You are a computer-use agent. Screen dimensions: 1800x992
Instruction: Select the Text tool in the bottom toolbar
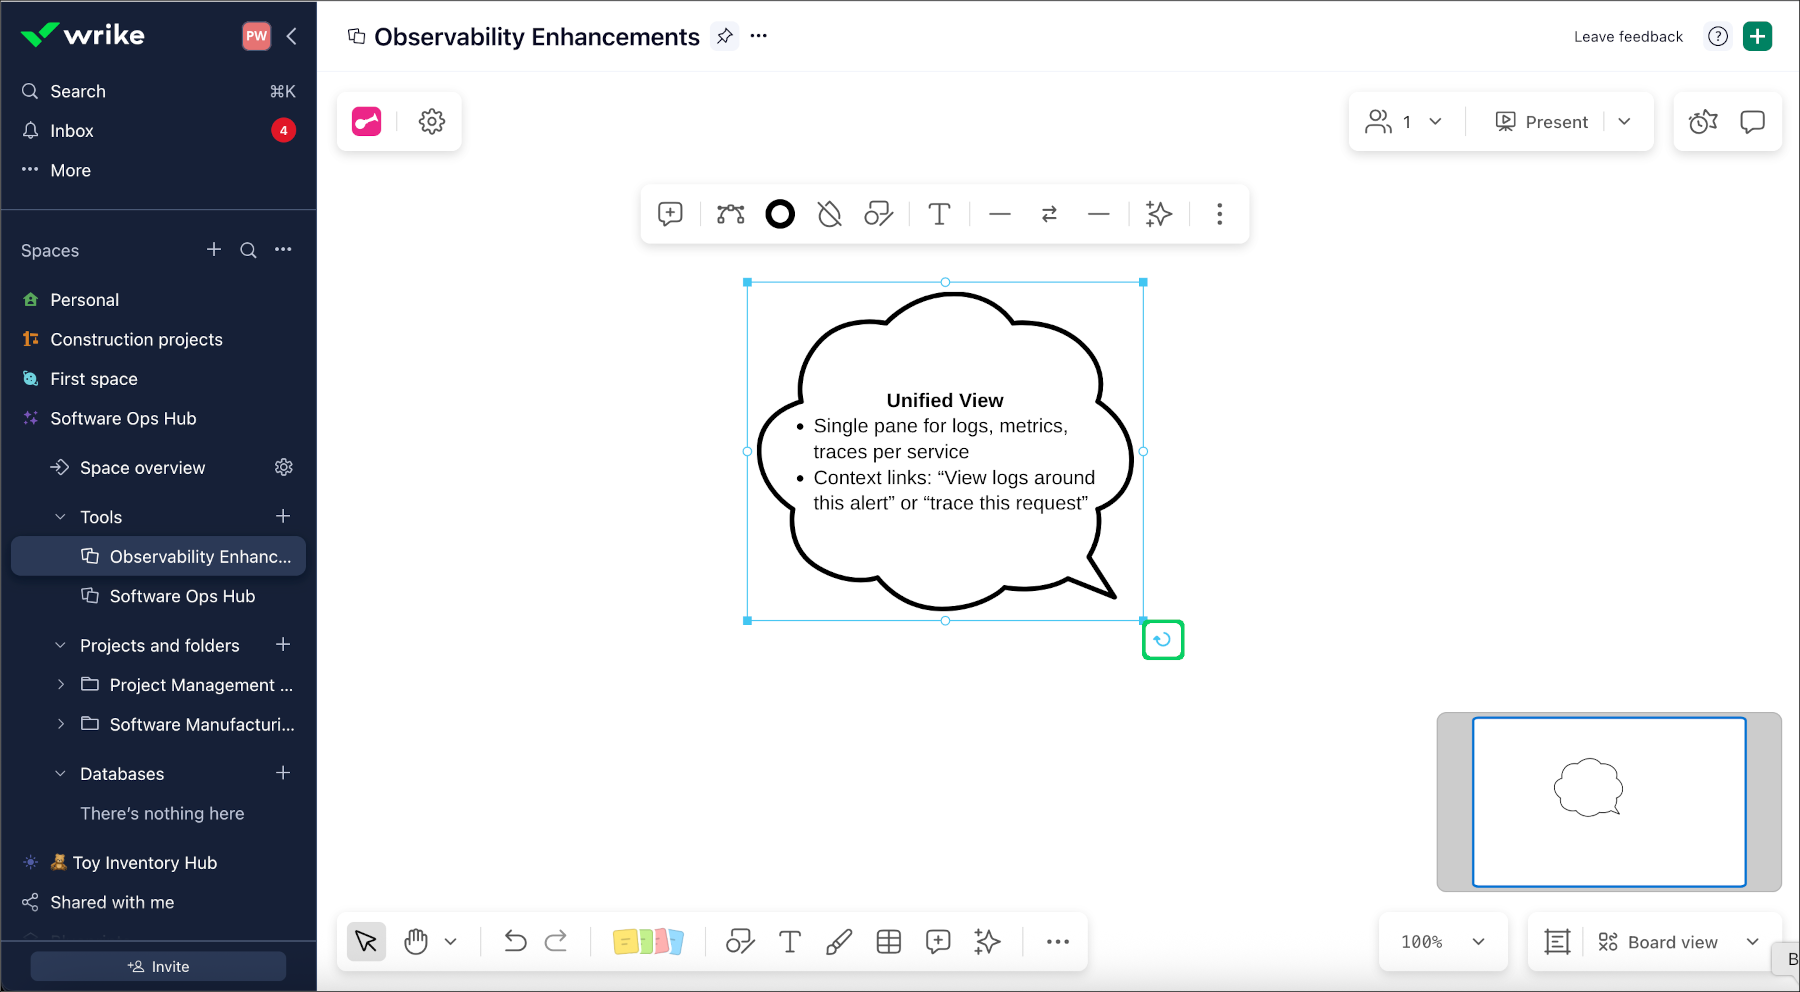(790, 941)
